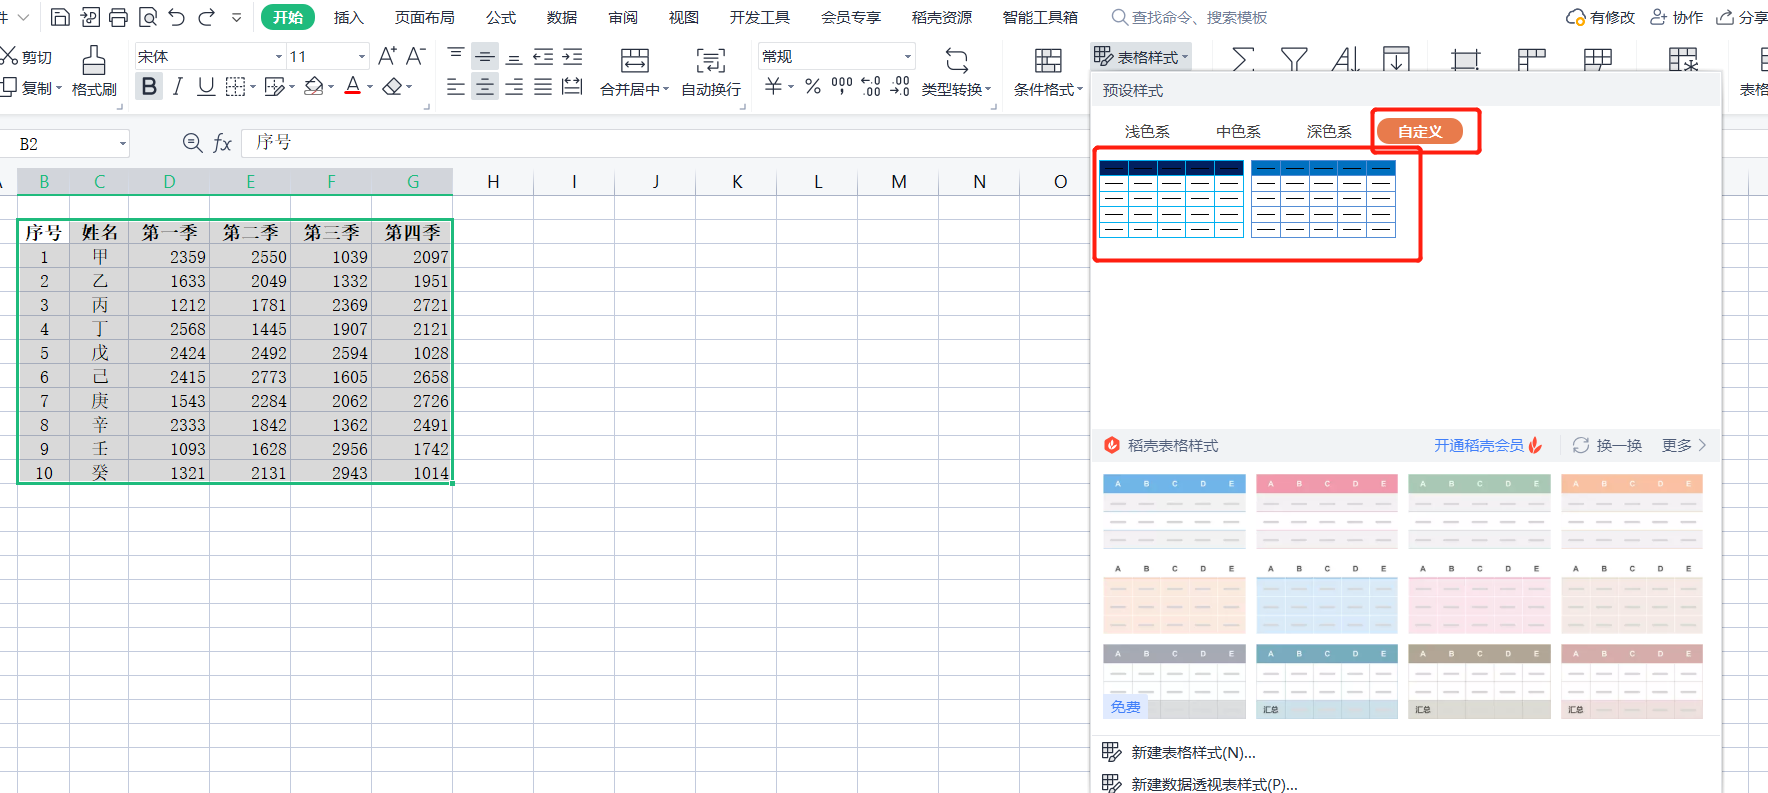Image resolution: width=1768 pixels, height=793 pixels.
Task: Click the Merge and Center (合并居中) icon
Action: click(634, 62)
